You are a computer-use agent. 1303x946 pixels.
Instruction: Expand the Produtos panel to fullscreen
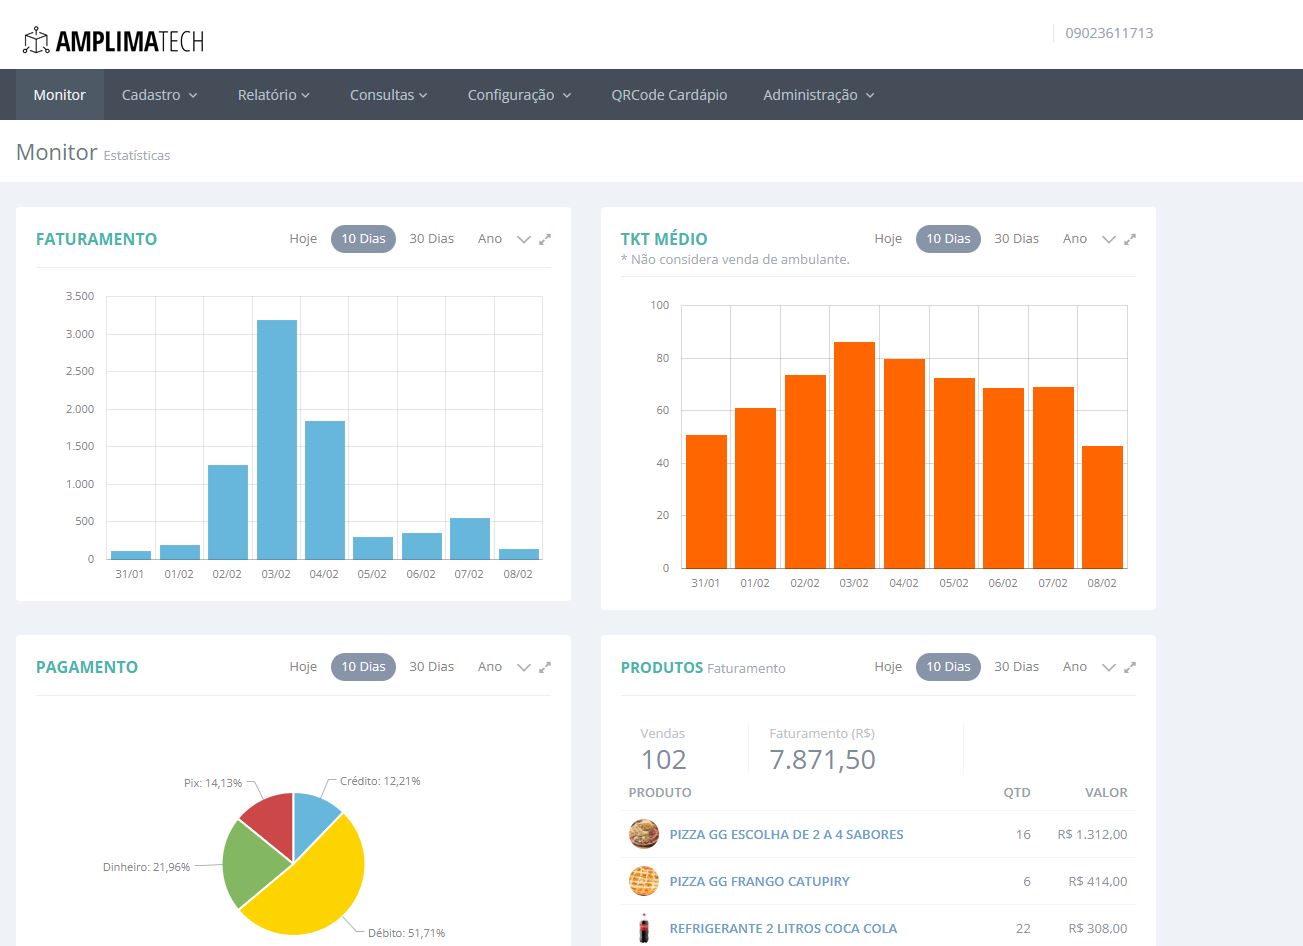click(1130, 667)
